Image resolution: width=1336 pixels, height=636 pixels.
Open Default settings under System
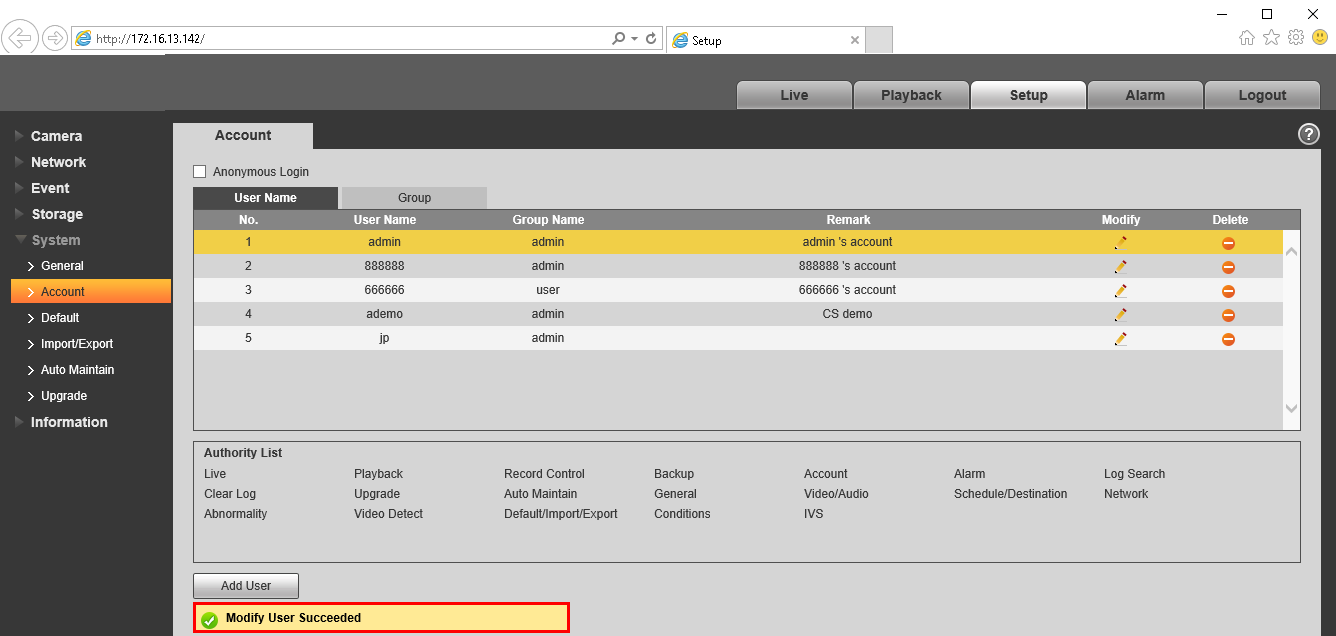pos(60,318)
